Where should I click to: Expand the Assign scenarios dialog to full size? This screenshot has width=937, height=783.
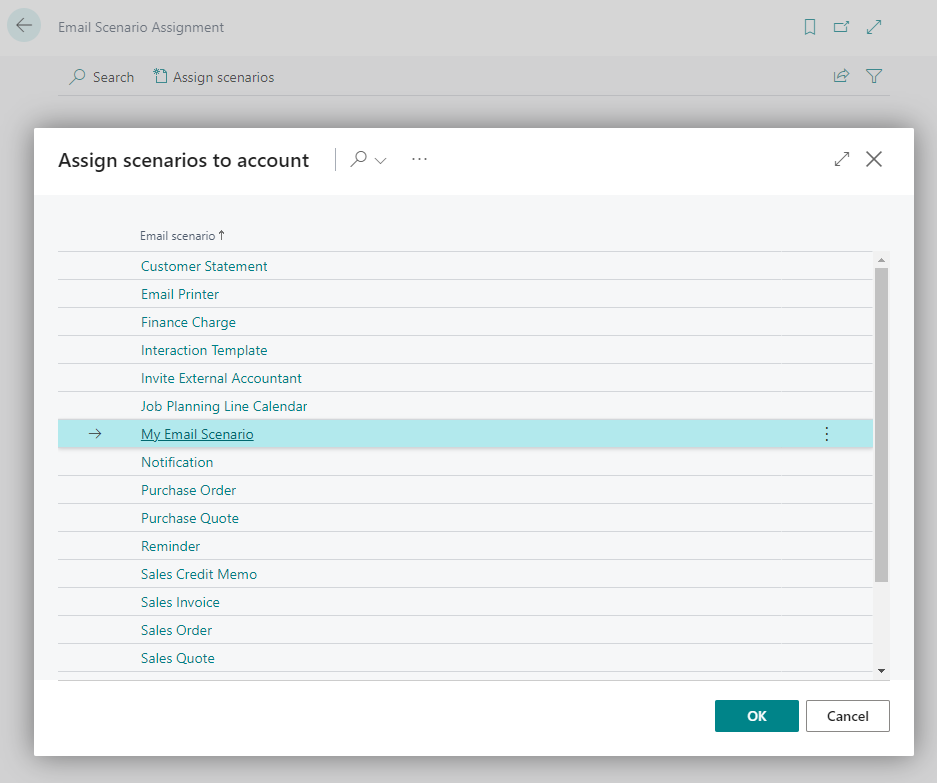coord(842,159)
